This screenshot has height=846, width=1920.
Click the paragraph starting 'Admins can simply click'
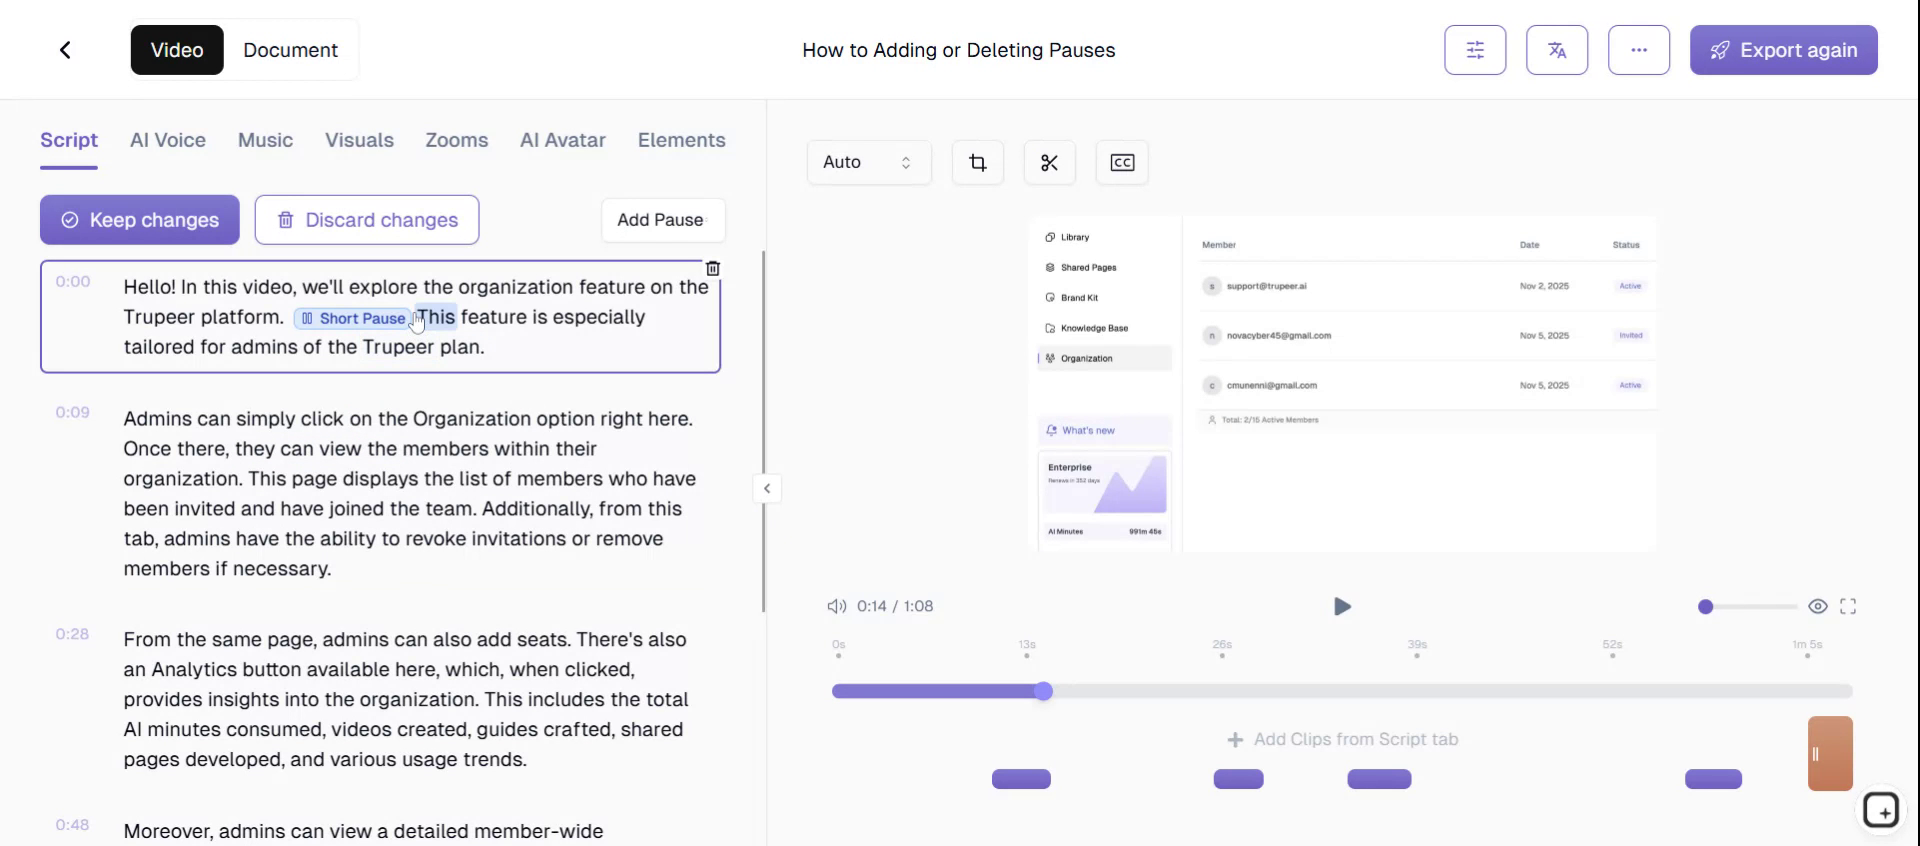click(410, 494)
